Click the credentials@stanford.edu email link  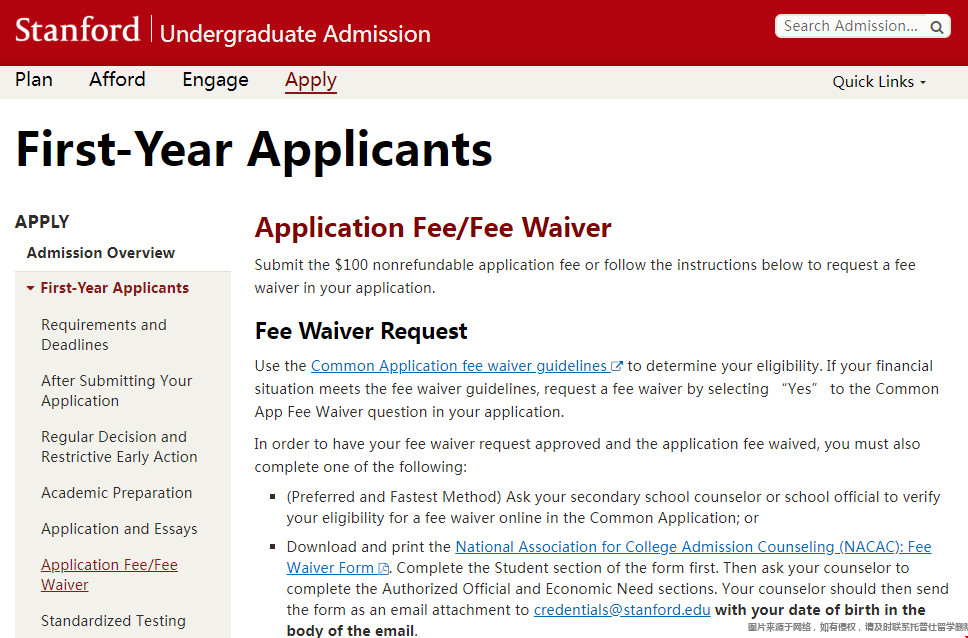point(622,610)
